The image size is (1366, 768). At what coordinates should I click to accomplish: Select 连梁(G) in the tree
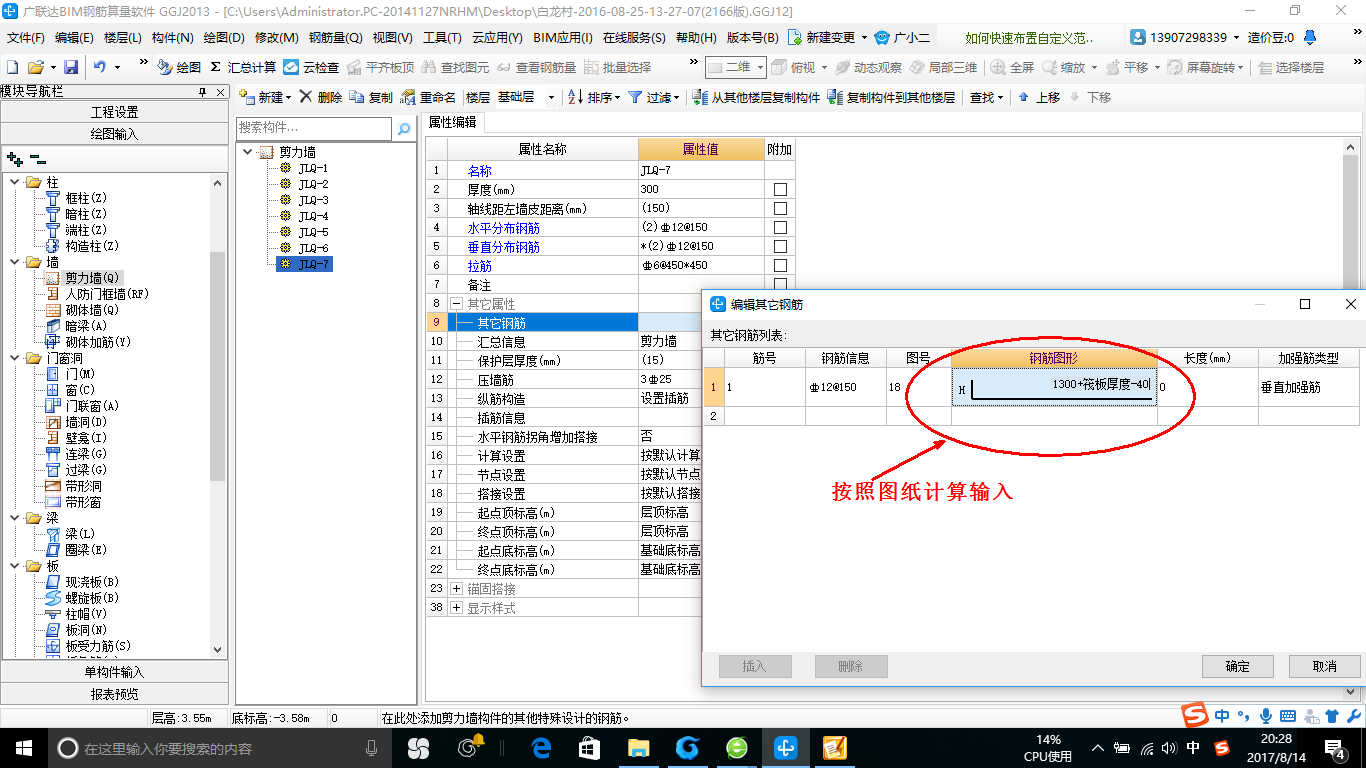tap(86, 454)
